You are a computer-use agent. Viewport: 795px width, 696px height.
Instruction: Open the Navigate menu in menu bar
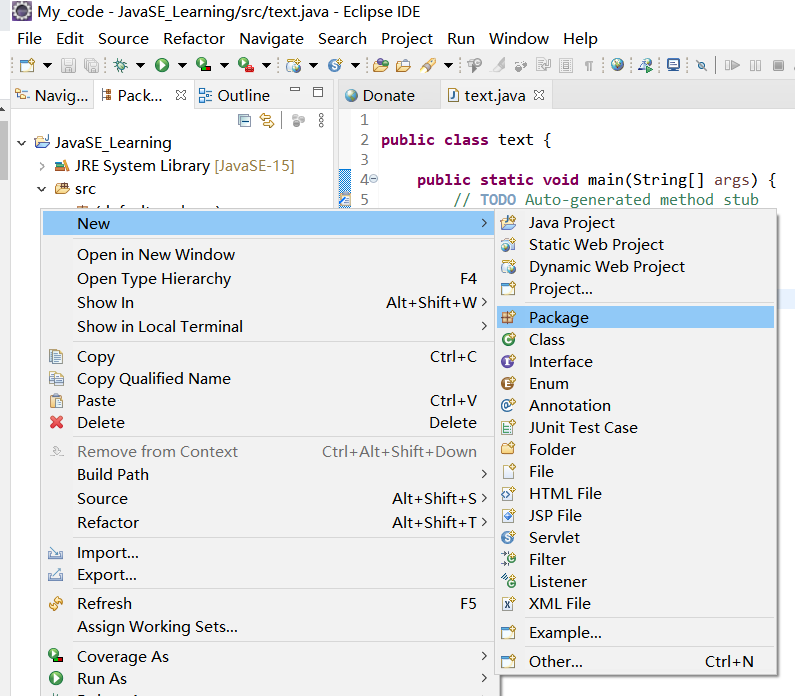(271, 39)
